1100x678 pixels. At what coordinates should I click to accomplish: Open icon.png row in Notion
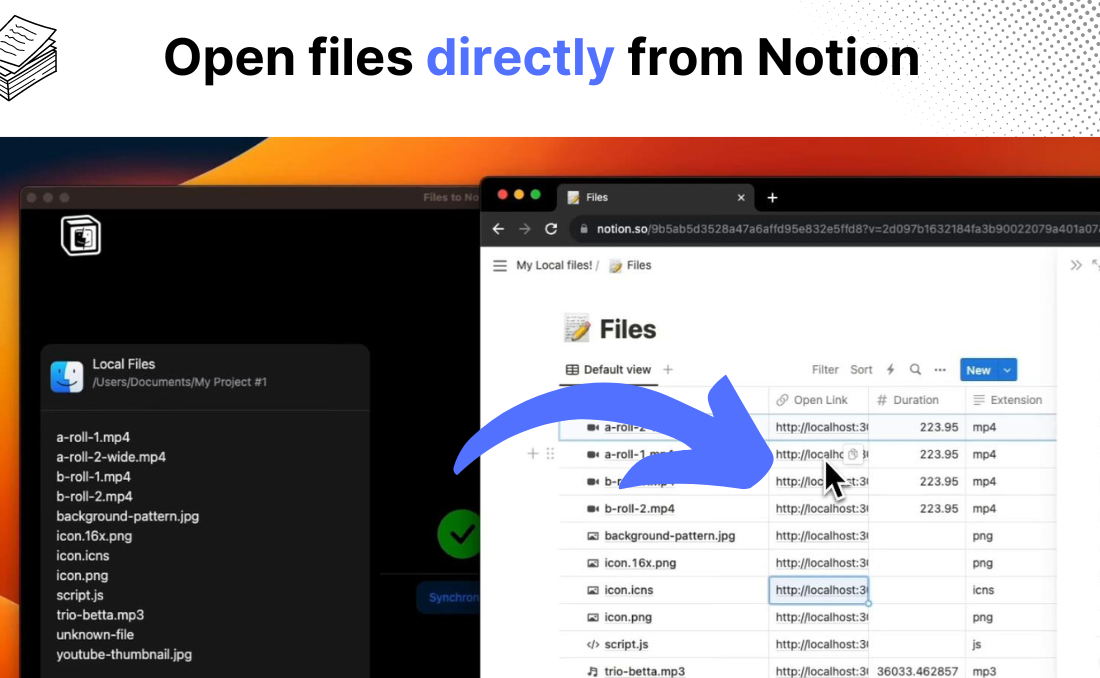tap(628, 618)
